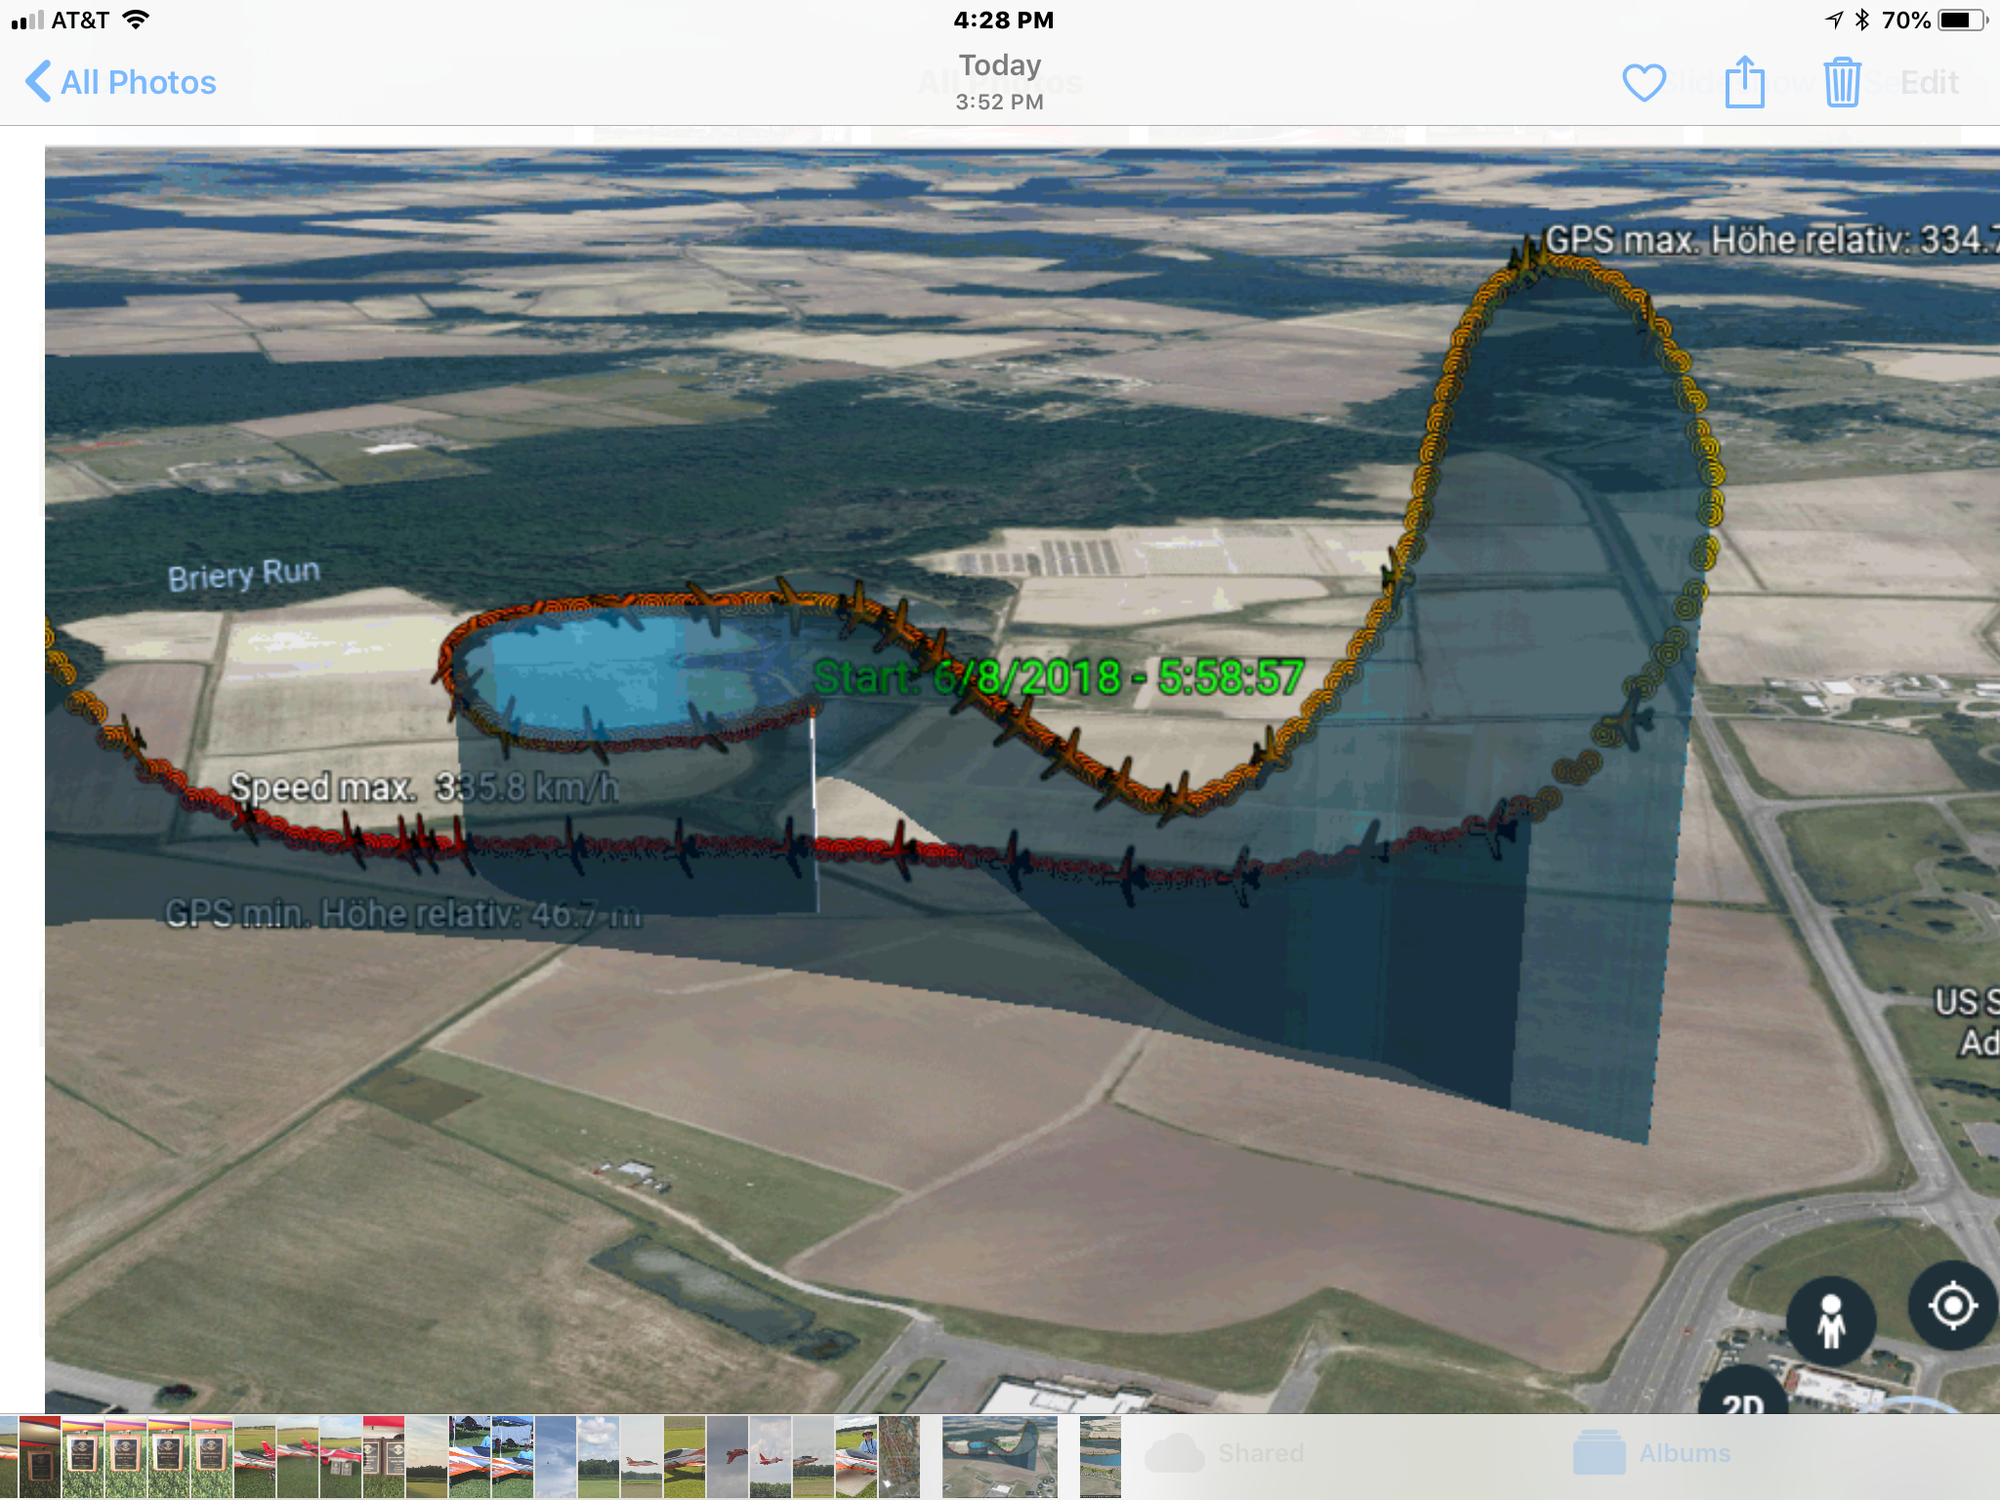This screenshot has height=1500, width=2000.
Task: Tap the Today 3:52 PM title
Action: (x=999, y=81)
